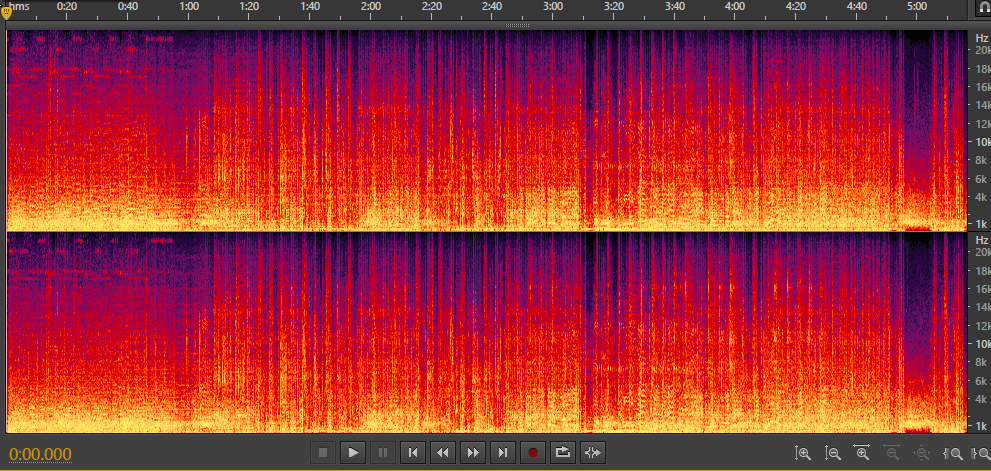The image size is (991, 471).
Task: Click the 4:00 mark on time ruler
Action: [734, 6]
